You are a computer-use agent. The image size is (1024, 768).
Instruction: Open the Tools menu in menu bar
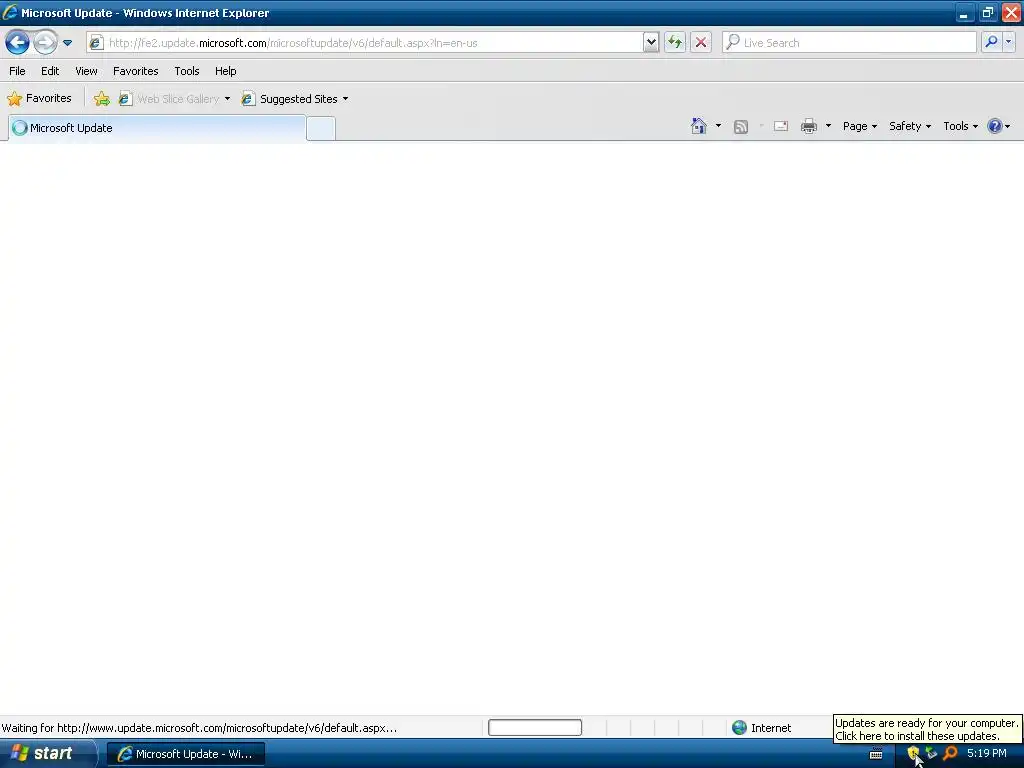[187, 71]
